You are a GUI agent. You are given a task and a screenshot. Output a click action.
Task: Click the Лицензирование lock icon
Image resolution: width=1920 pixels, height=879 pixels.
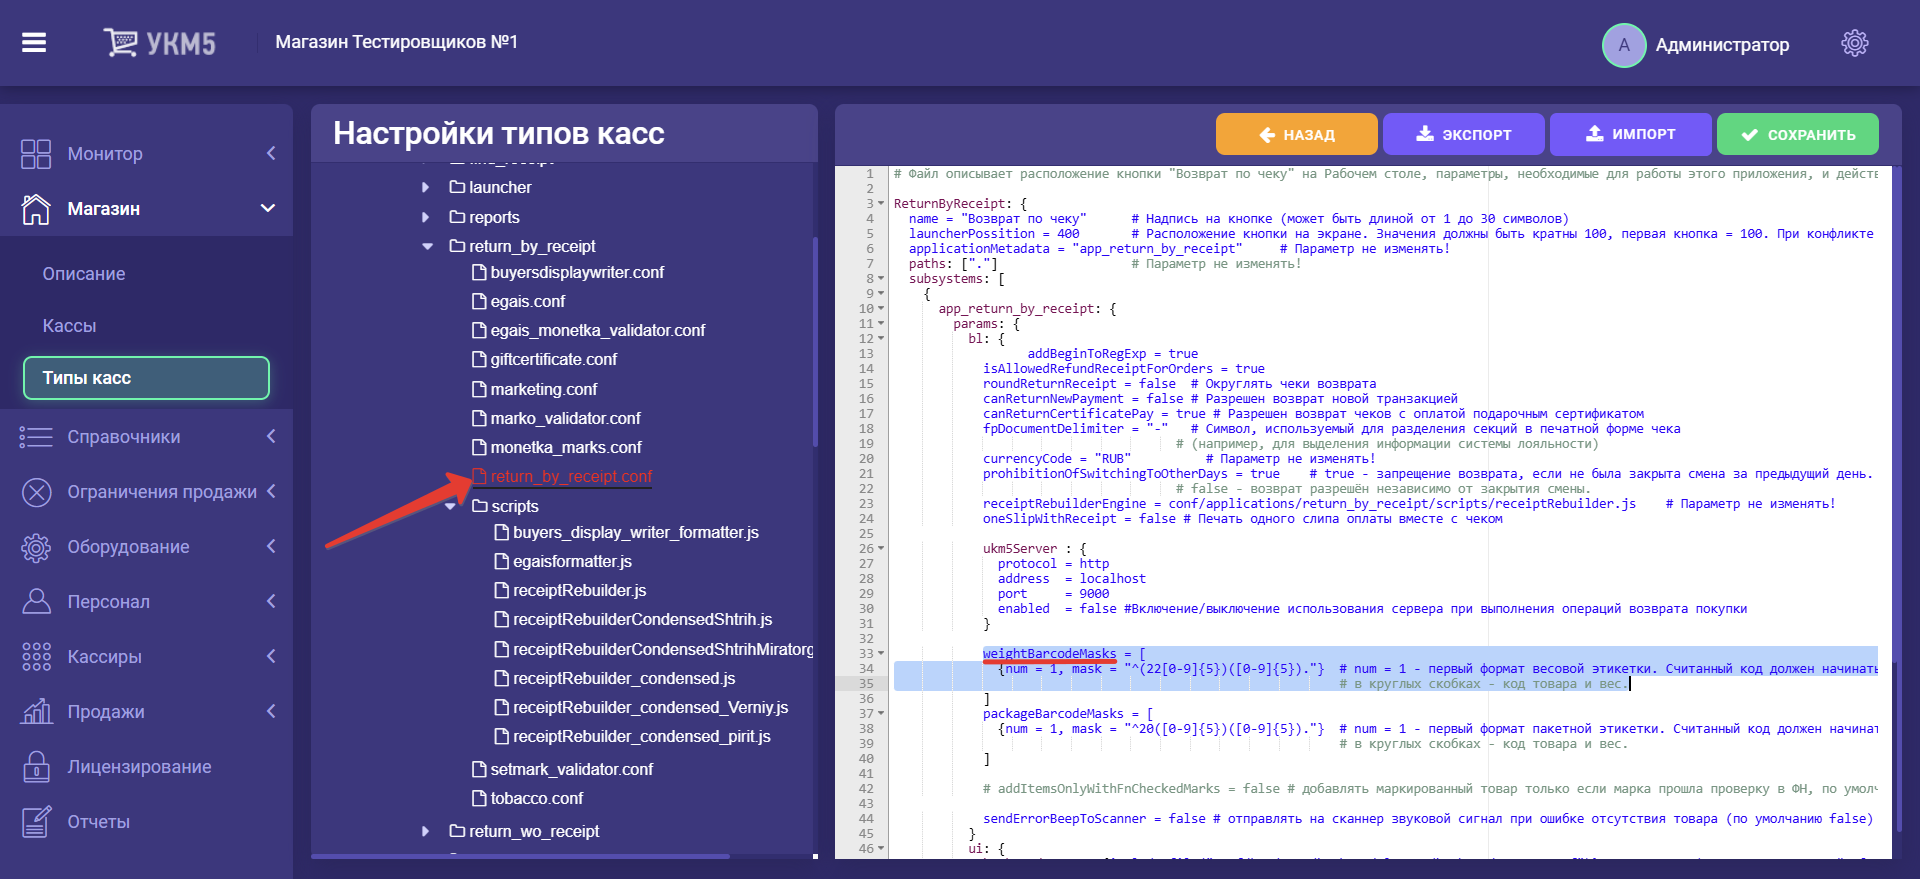point(36,766)
